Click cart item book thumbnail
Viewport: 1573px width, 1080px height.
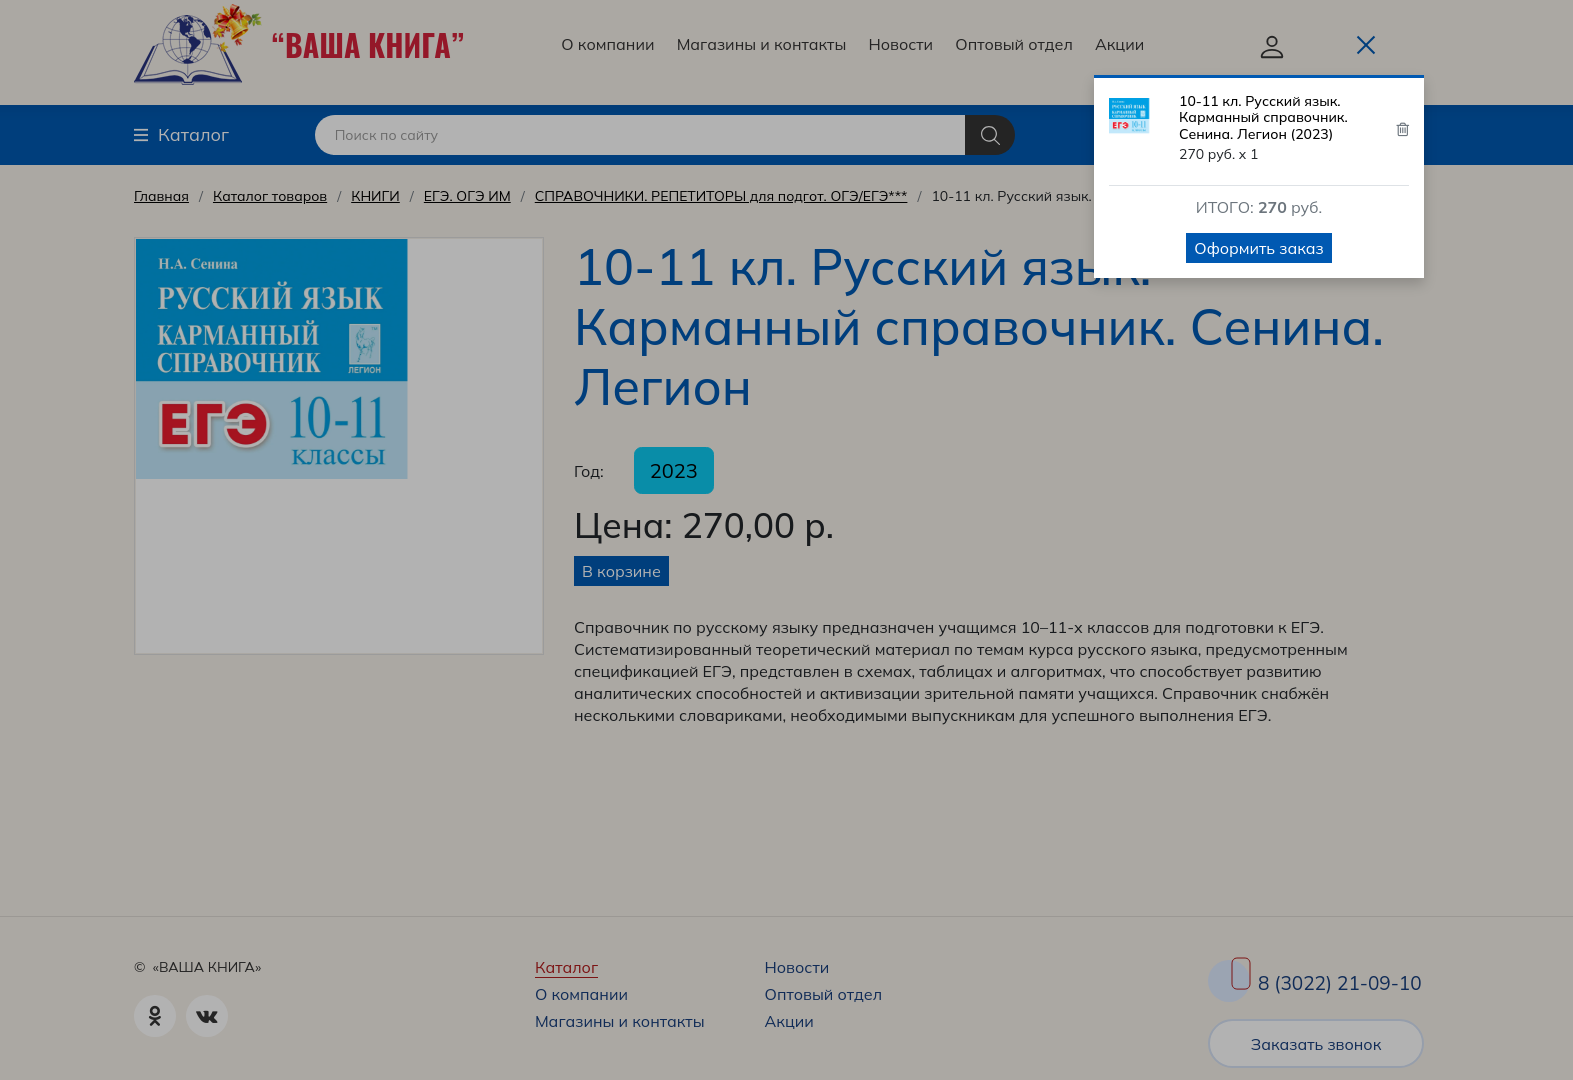coord(1129,115)
